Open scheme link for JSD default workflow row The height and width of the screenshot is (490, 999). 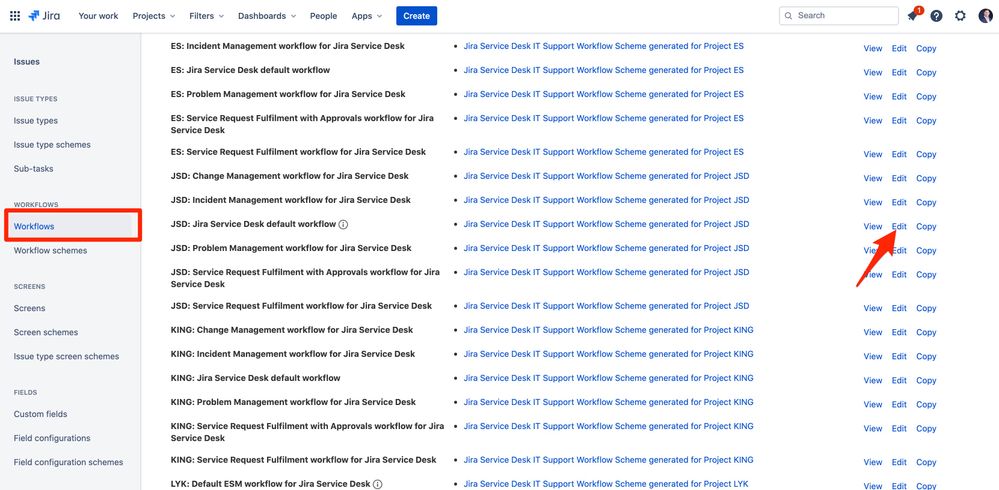(x=606, y=224)
